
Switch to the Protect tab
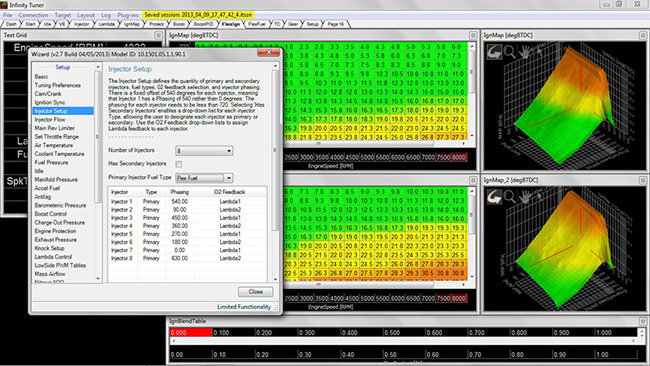point(156,24)
